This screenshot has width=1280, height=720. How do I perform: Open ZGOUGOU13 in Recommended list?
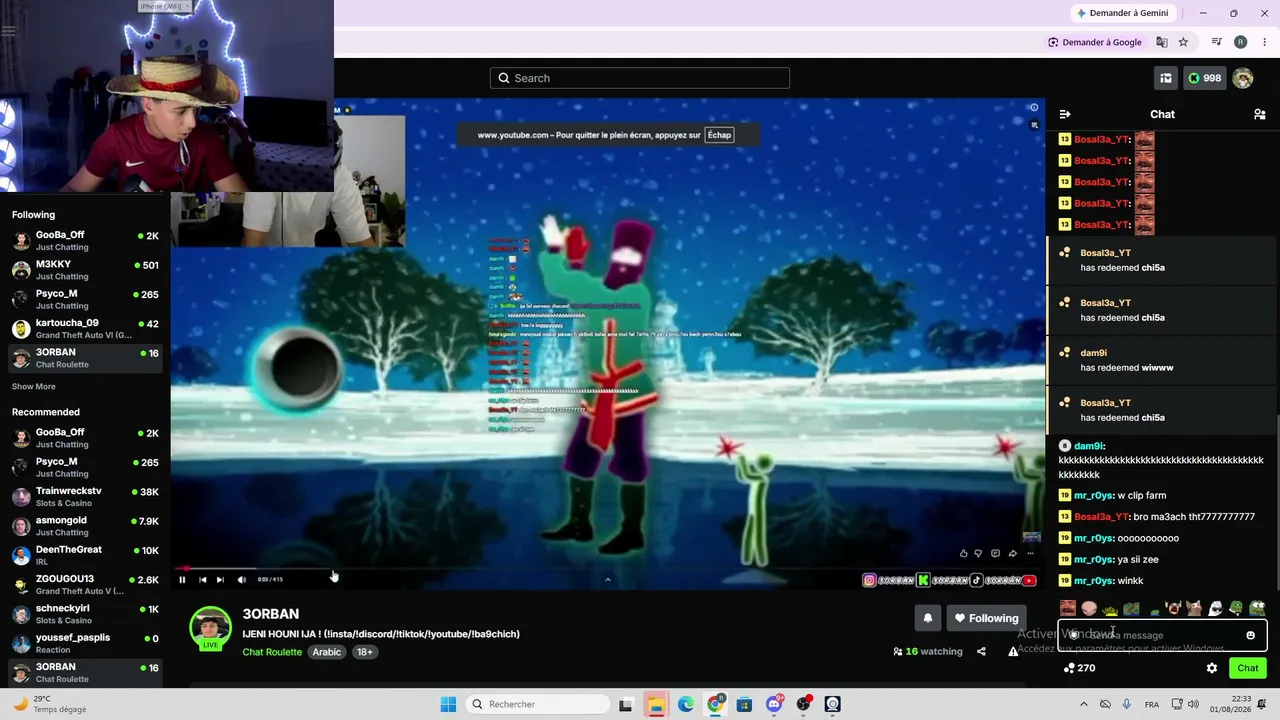coord(85,585)
